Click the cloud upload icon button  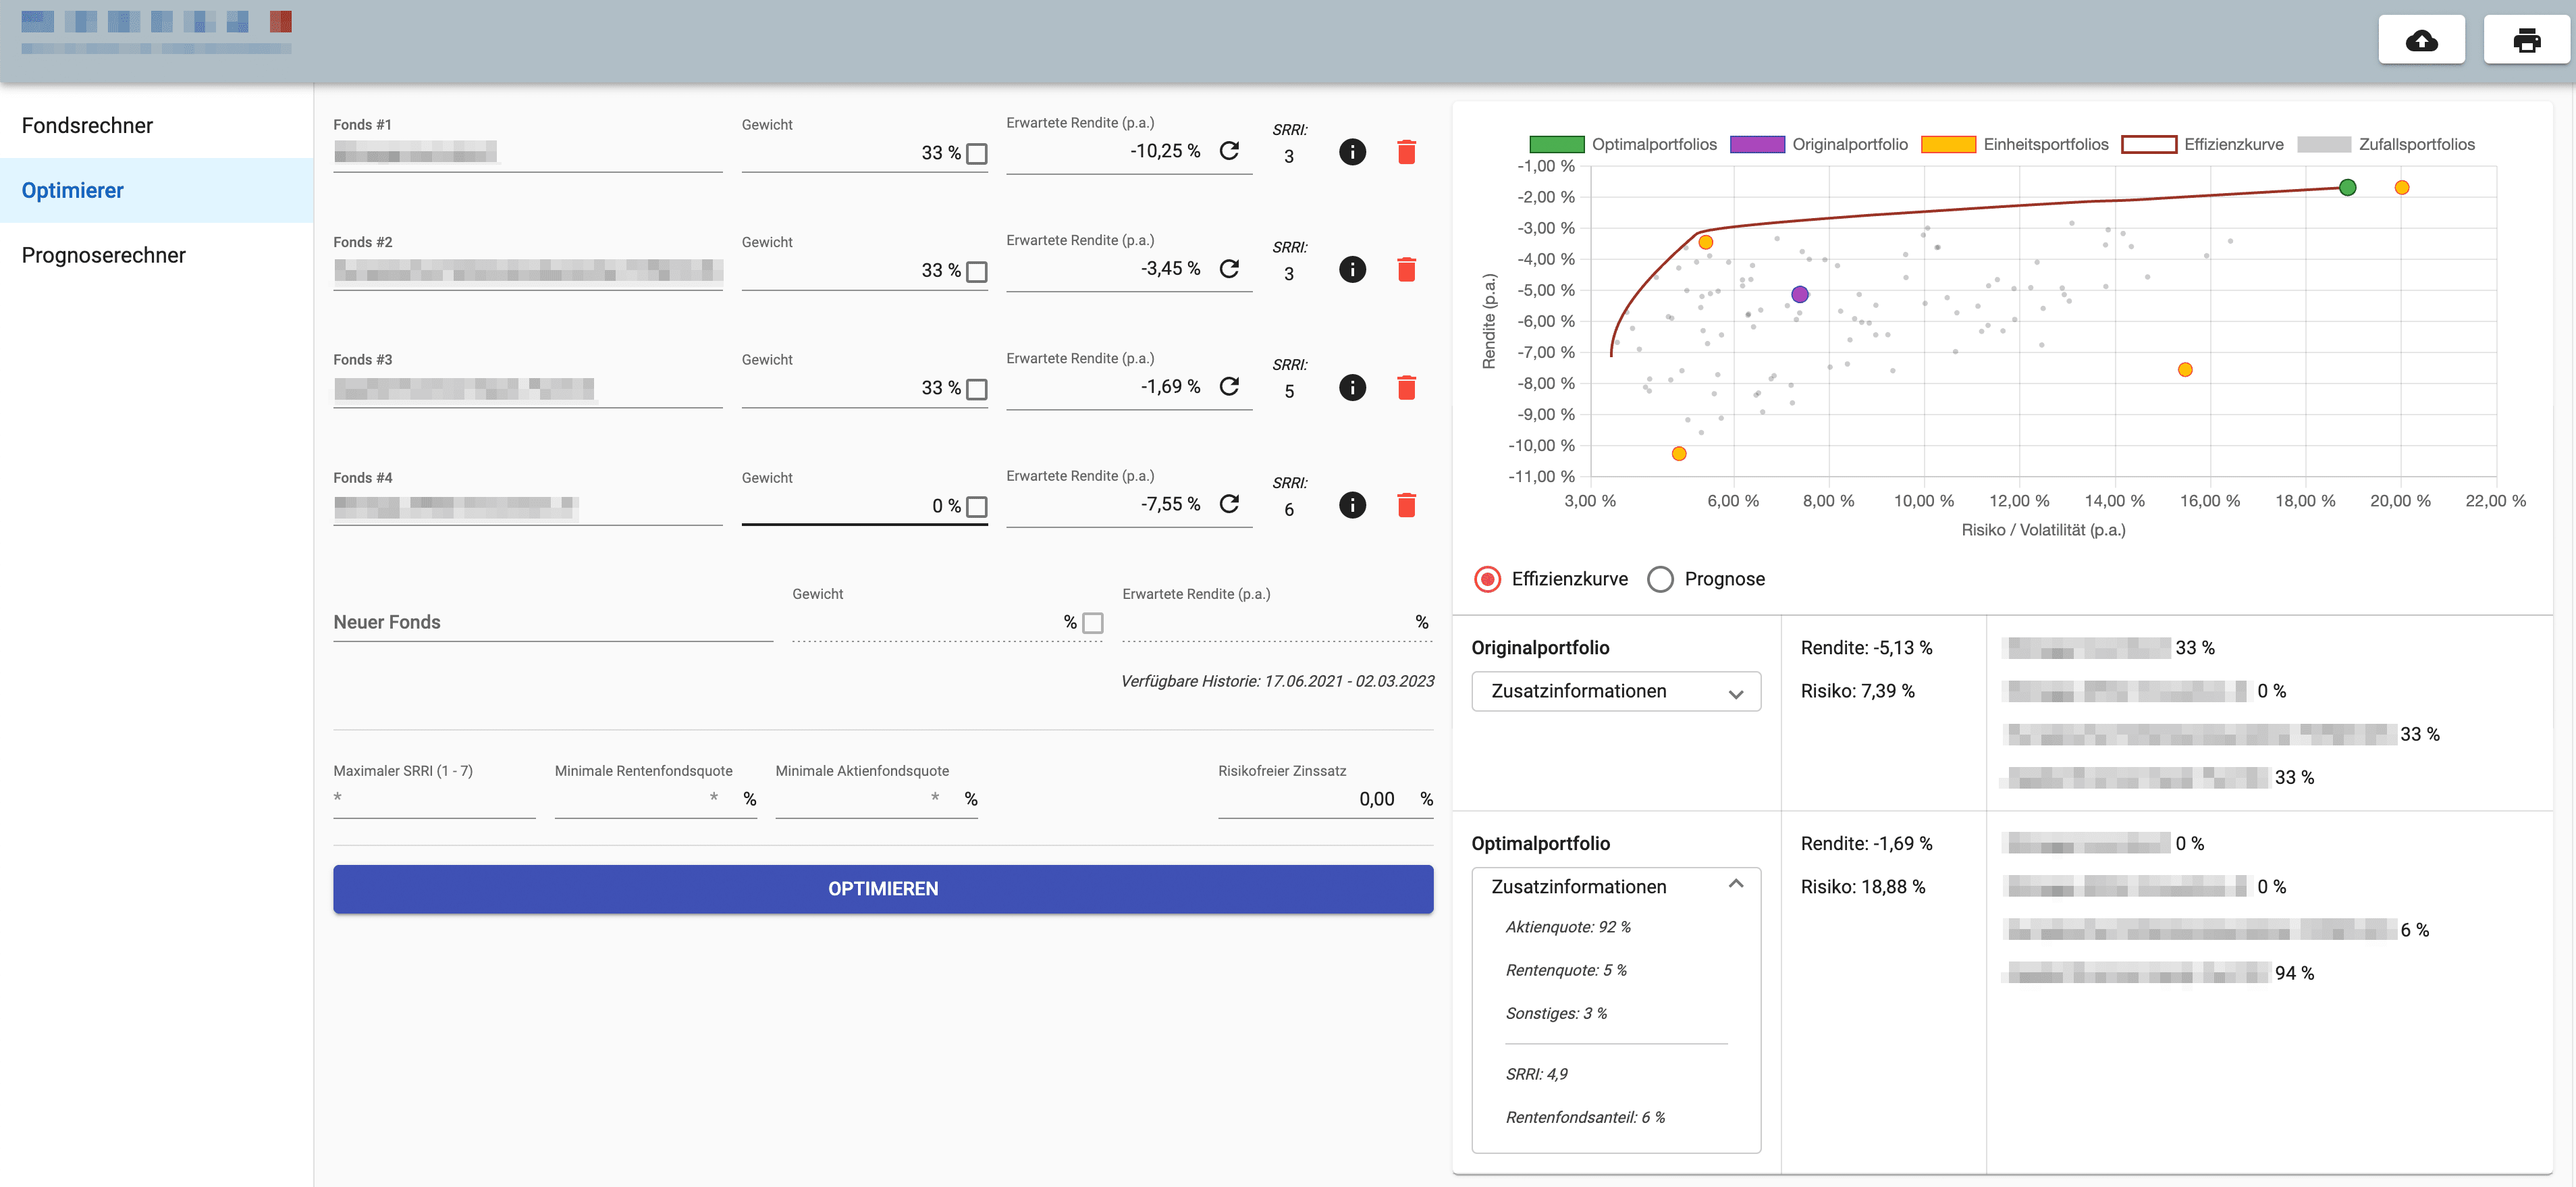coord(2421,40)
